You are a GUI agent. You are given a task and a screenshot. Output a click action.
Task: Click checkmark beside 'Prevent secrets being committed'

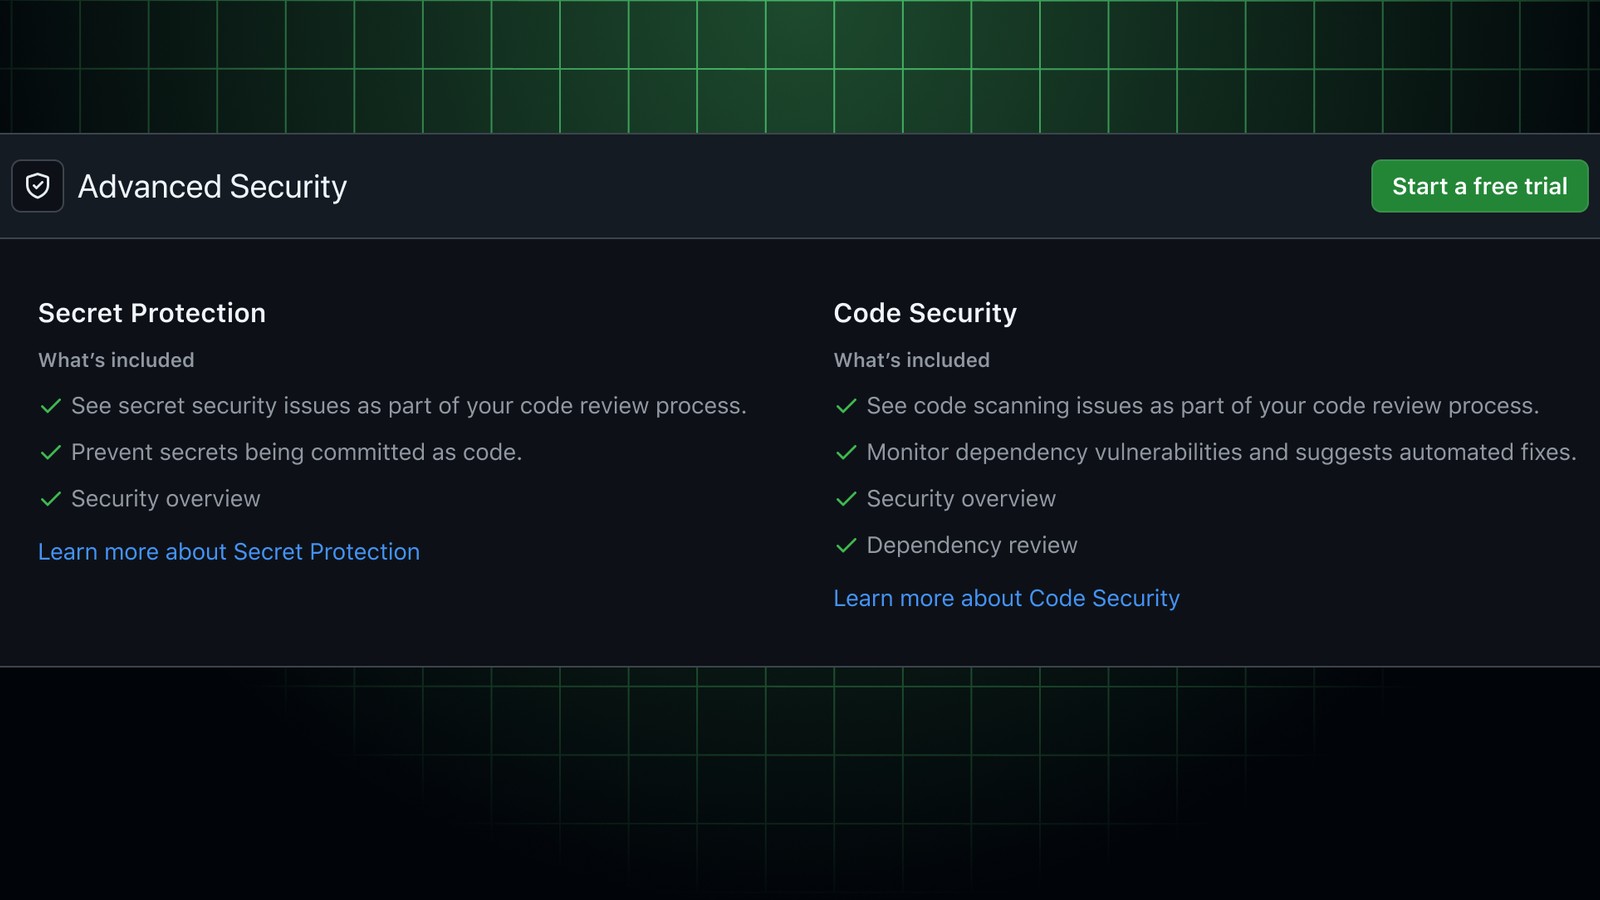50,453
